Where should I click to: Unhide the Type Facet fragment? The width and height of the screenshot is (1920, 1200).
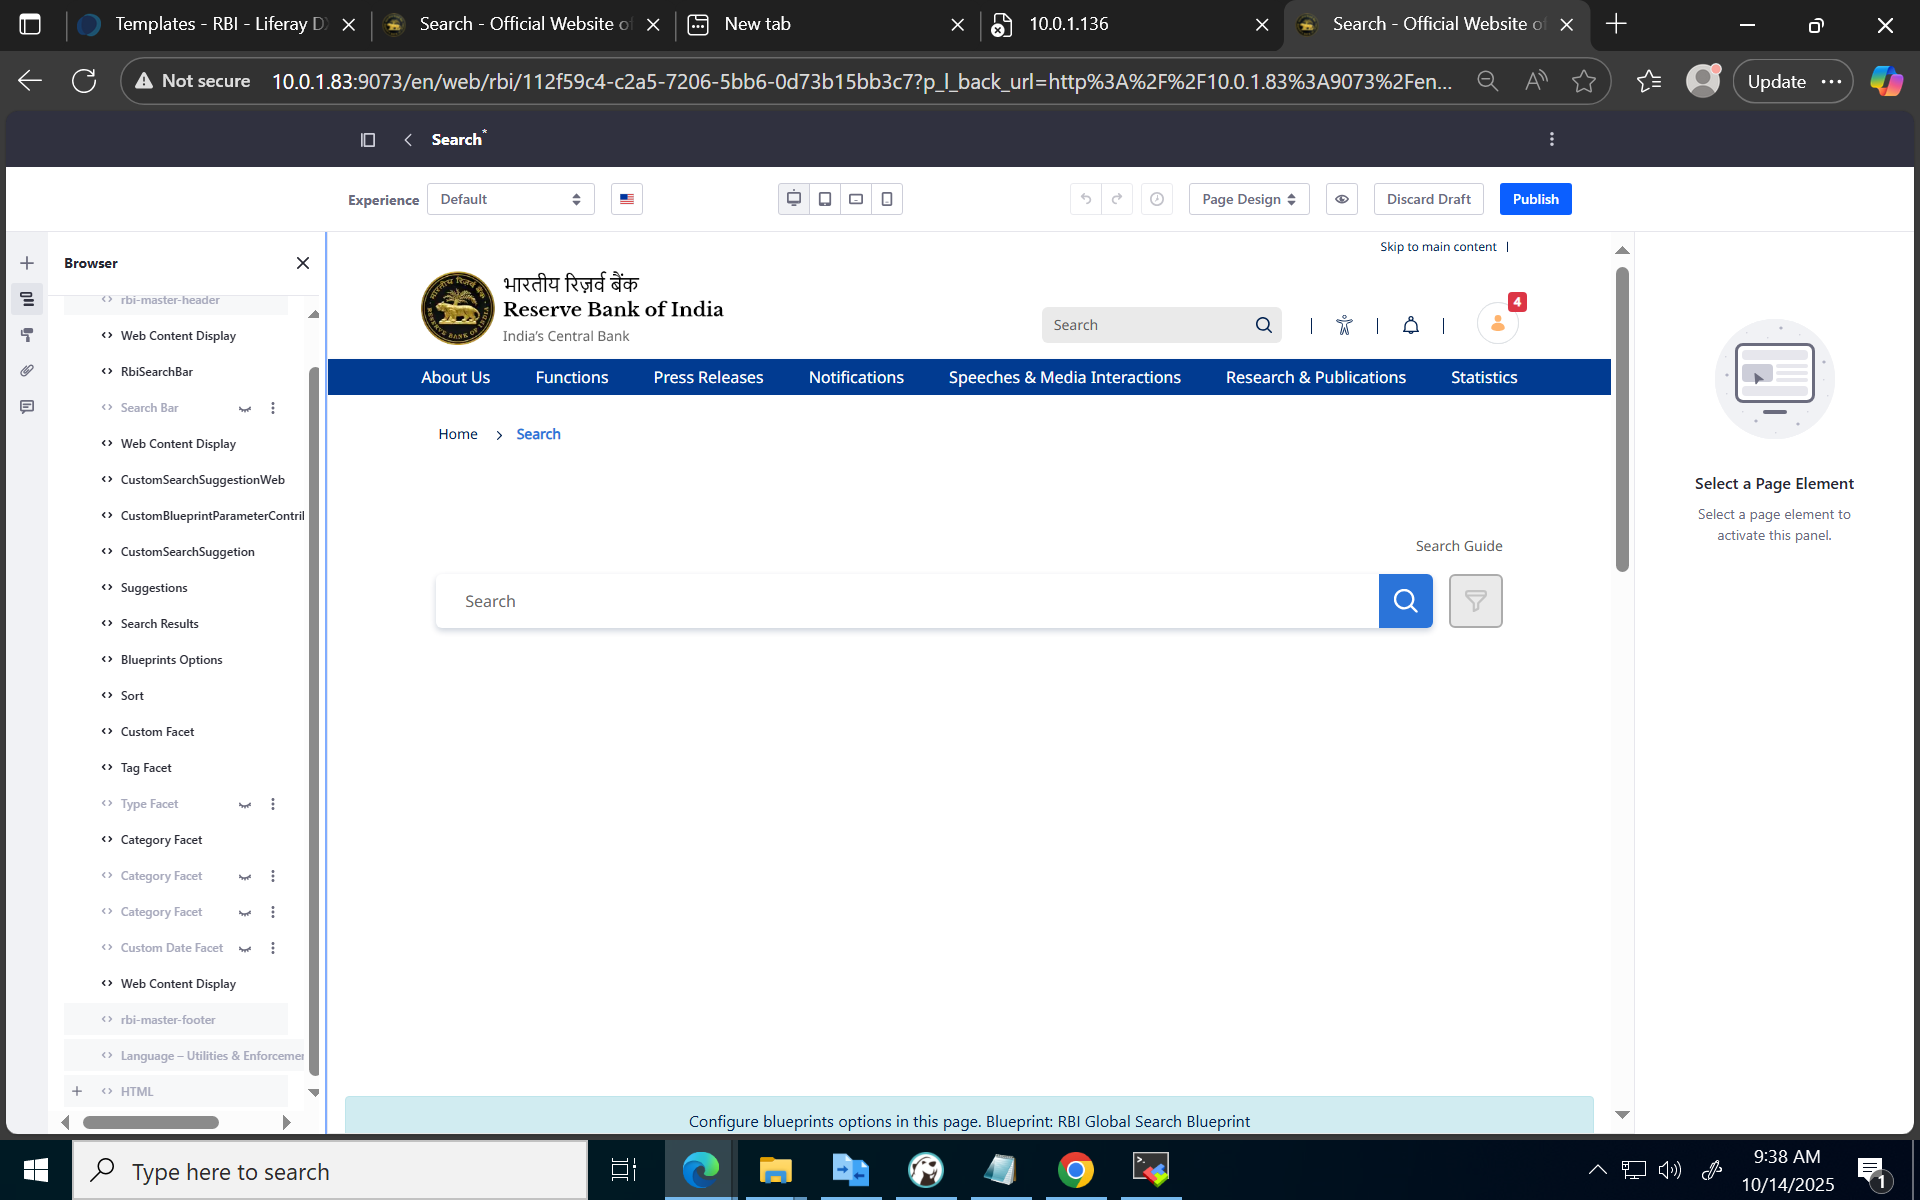tap(245, 804)
